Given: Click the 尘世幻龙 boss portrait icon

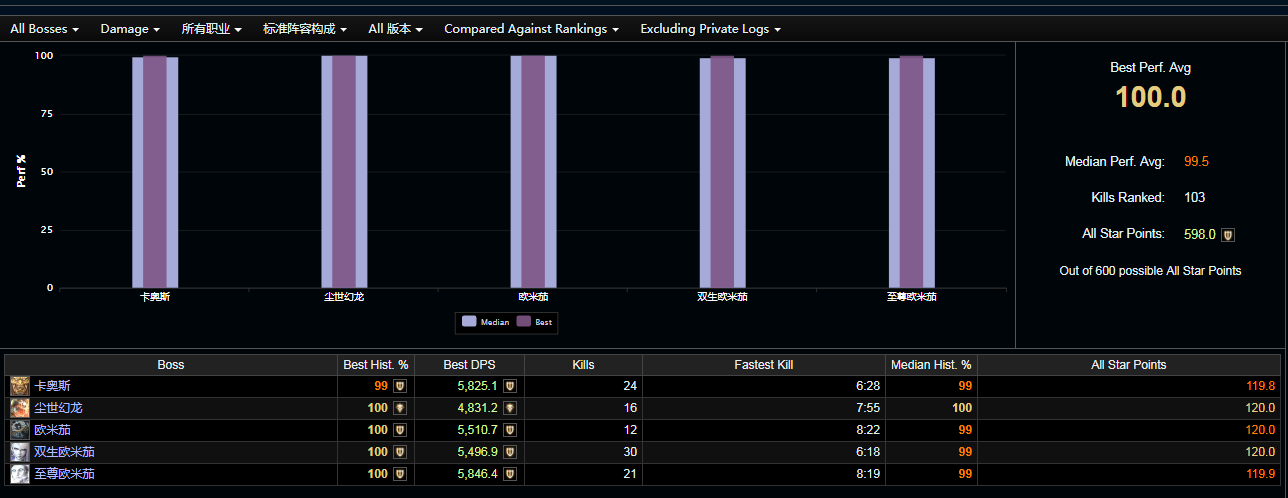Looking at the screenshot, I should (20, 408).
